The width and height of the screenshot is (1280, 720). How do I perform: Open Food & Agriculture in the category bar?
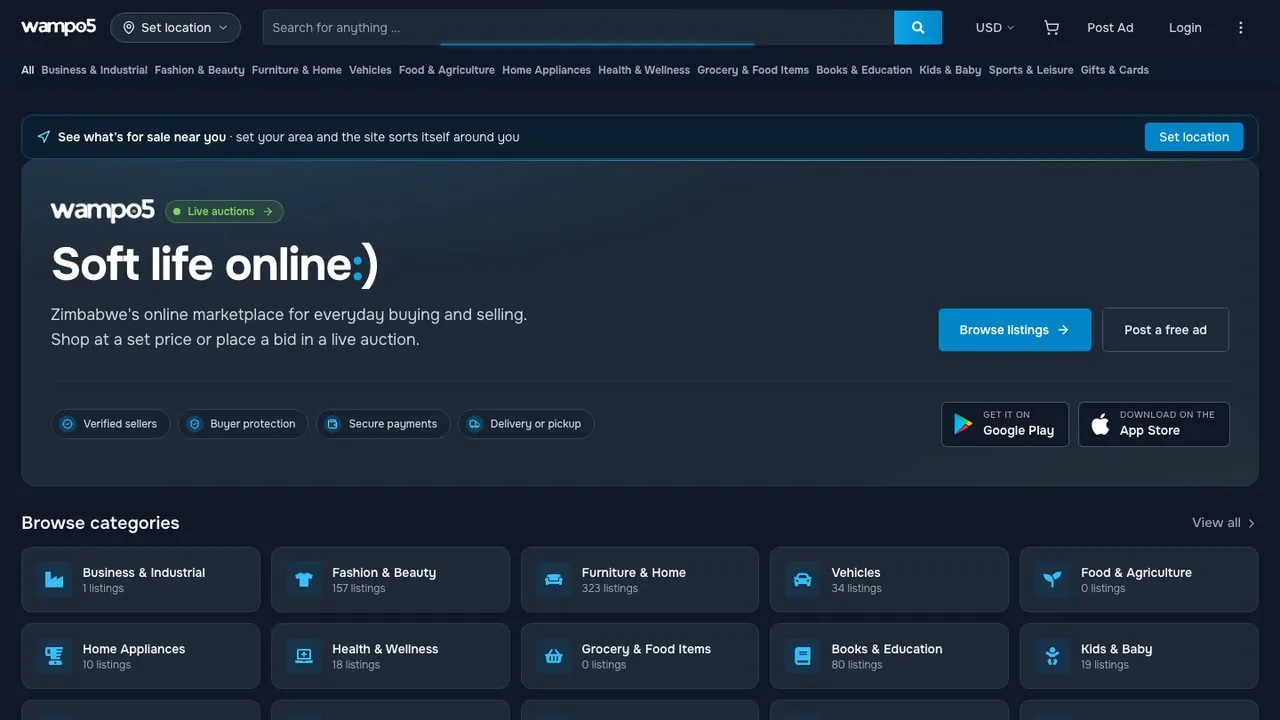pyautogui.click(x=447, y=70)
